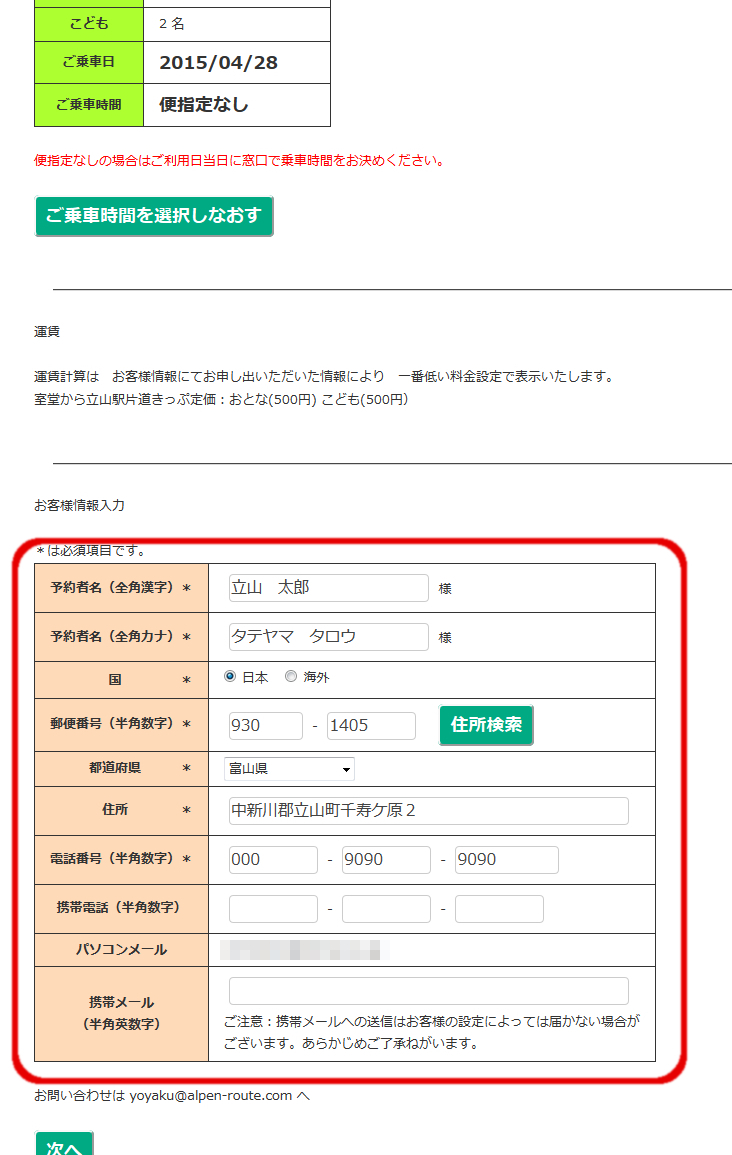Click the first 携帯電話 input field
Viewport: 732px width, 1155px height.
click(x=273, y=909)
